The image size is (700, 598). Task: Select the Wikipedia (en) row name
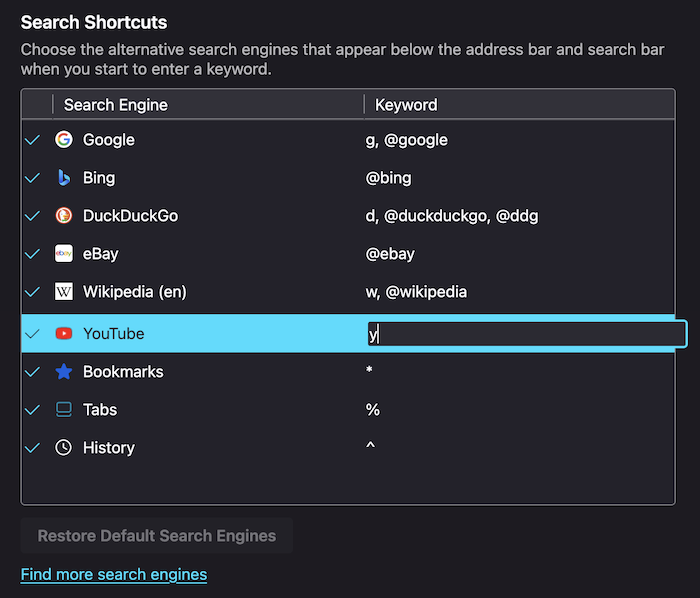(x=135, y=291)
